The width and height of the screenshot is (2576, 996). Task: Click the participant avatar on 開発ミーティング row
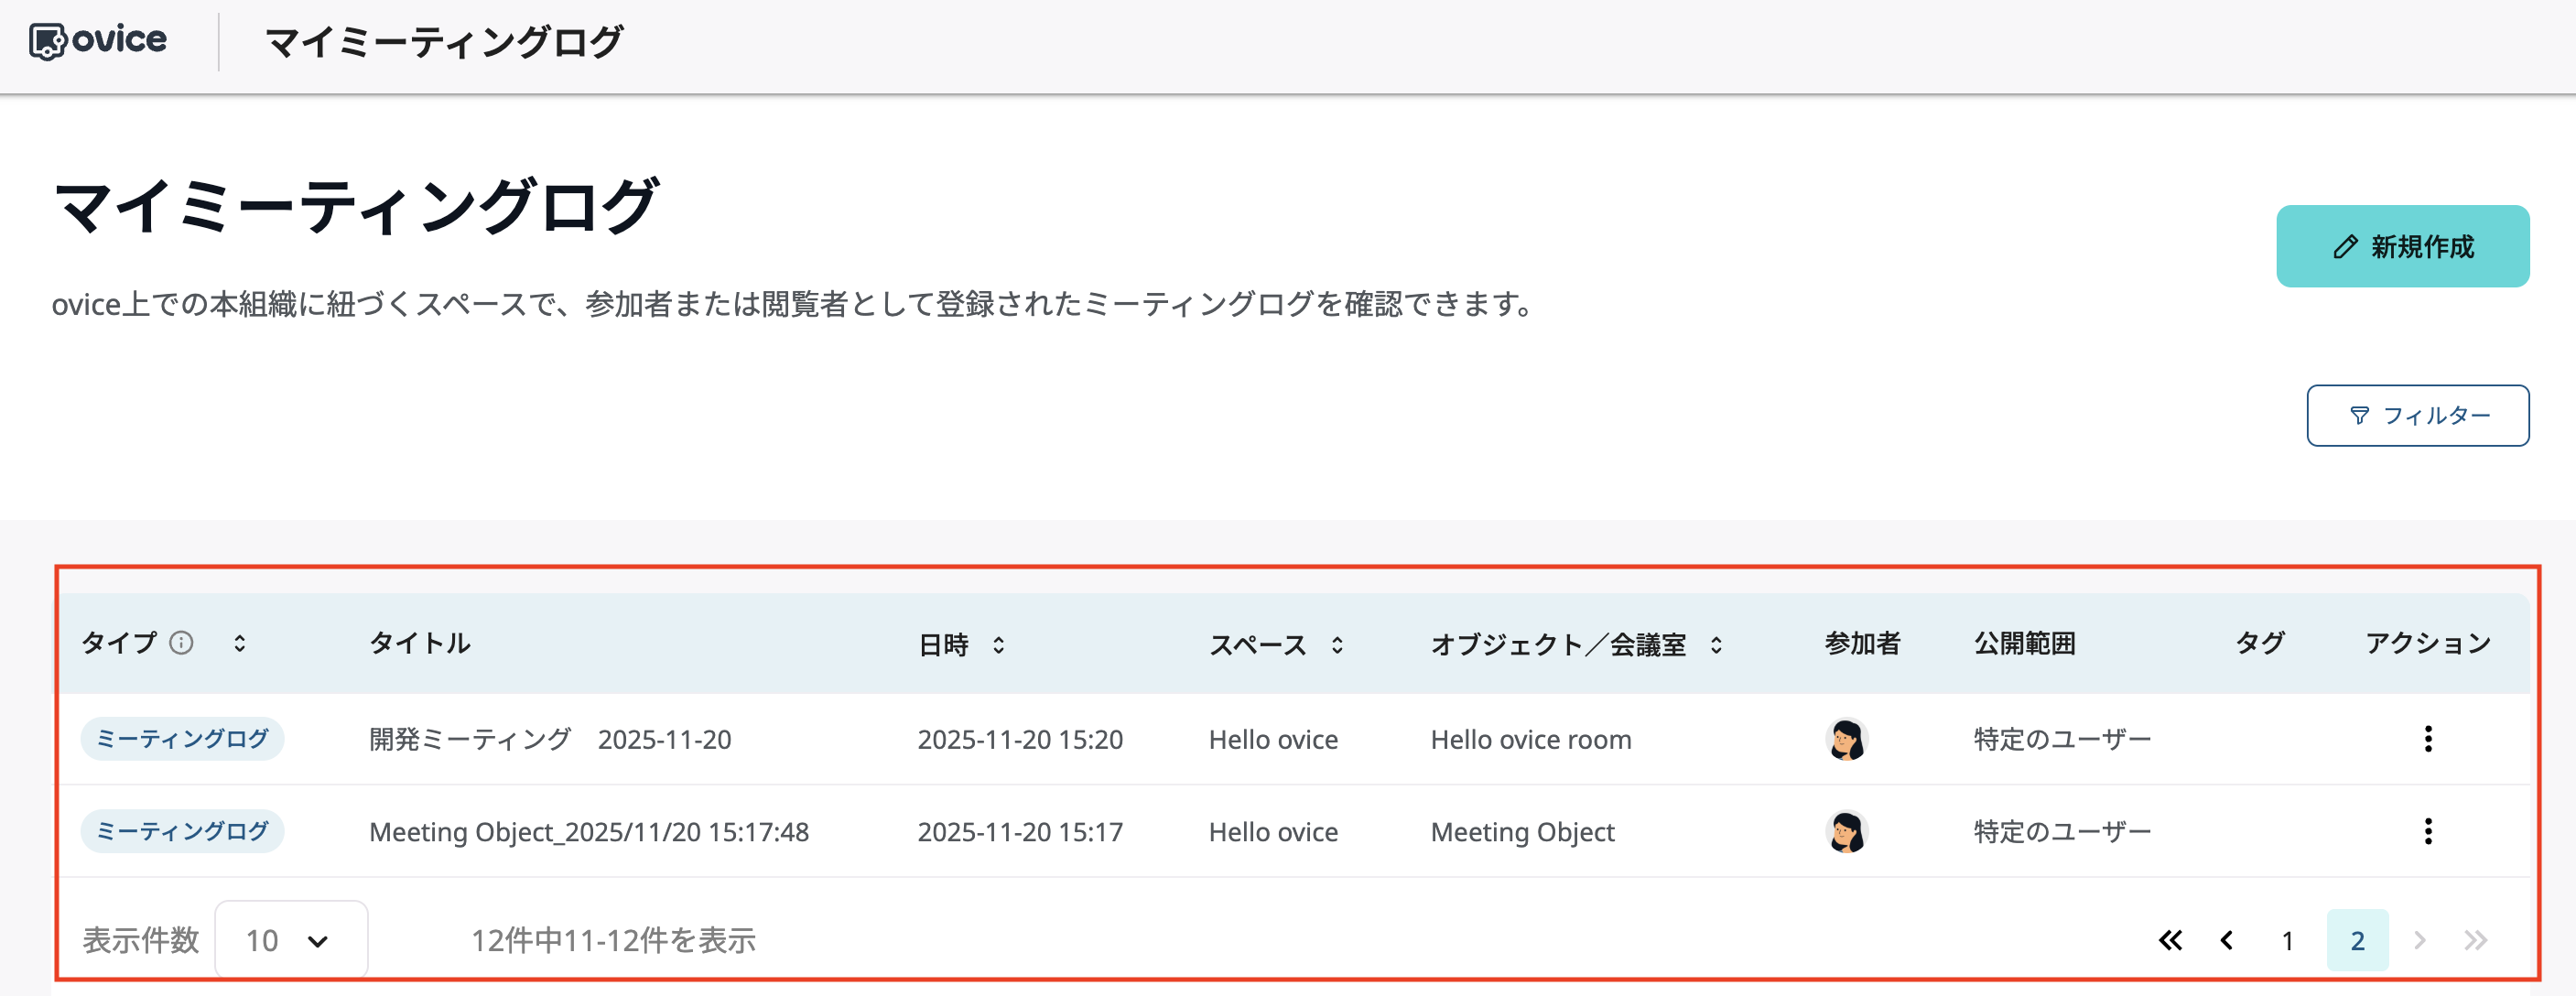click(1849, 740)
